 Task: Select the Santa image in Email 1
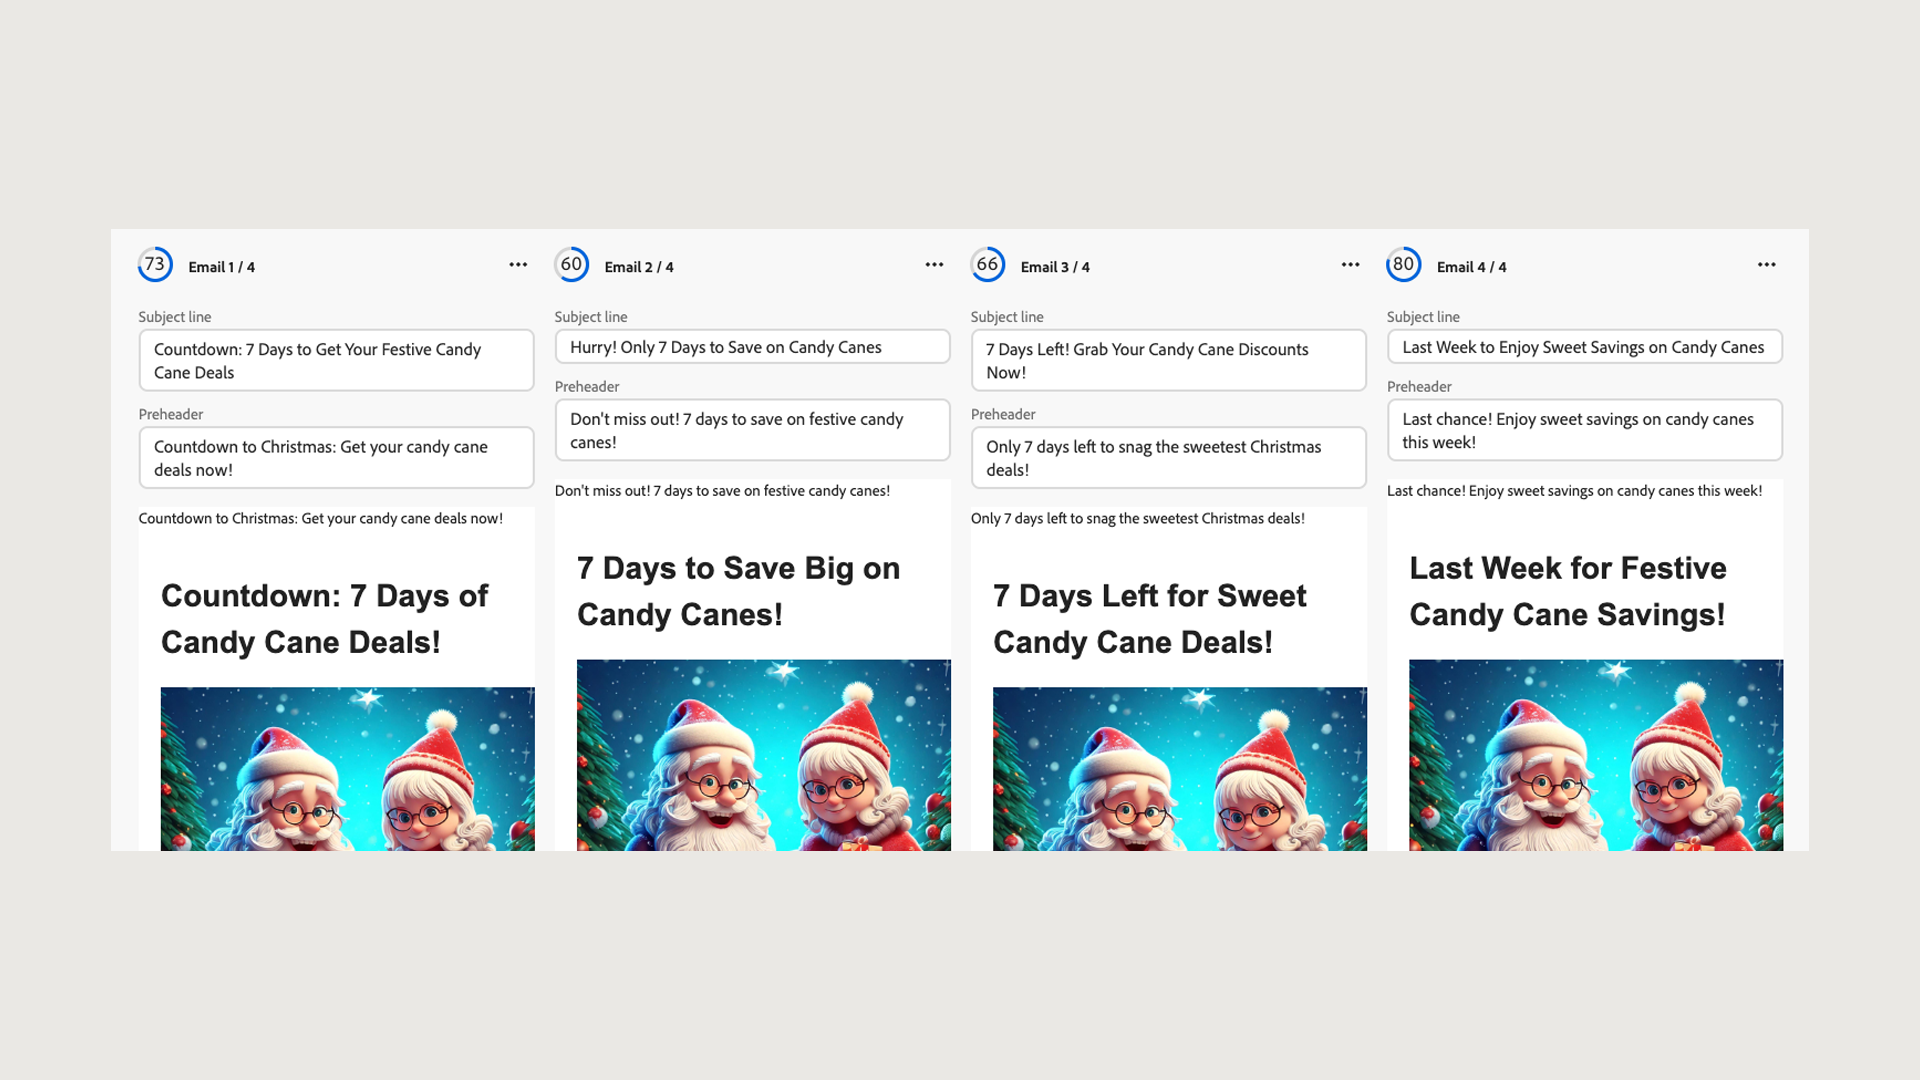pyautogui.click(x=347, y=768)
